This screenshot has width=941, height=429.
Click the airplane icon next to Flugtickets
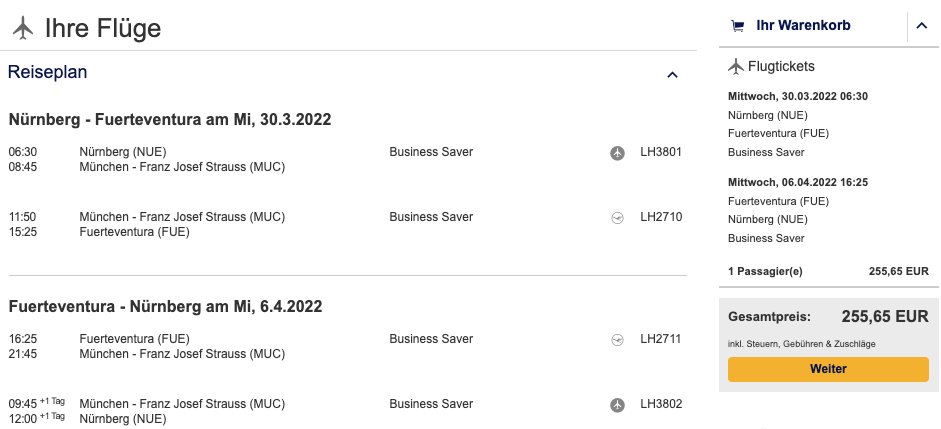737,67
